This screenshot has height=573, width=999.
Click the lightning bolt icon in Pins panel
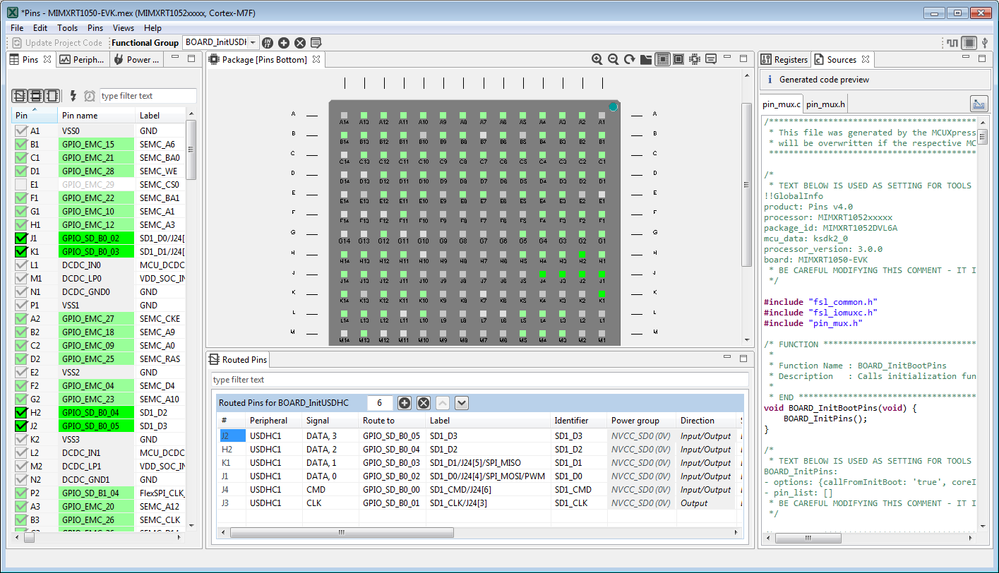tap(73, 96)
